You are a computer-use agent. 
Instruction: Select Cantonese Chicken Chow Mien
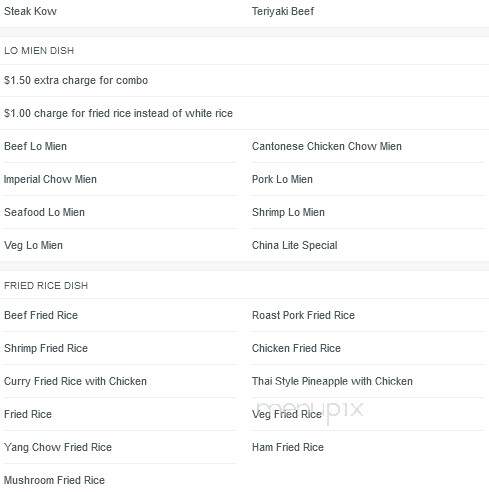coord(327,146)
